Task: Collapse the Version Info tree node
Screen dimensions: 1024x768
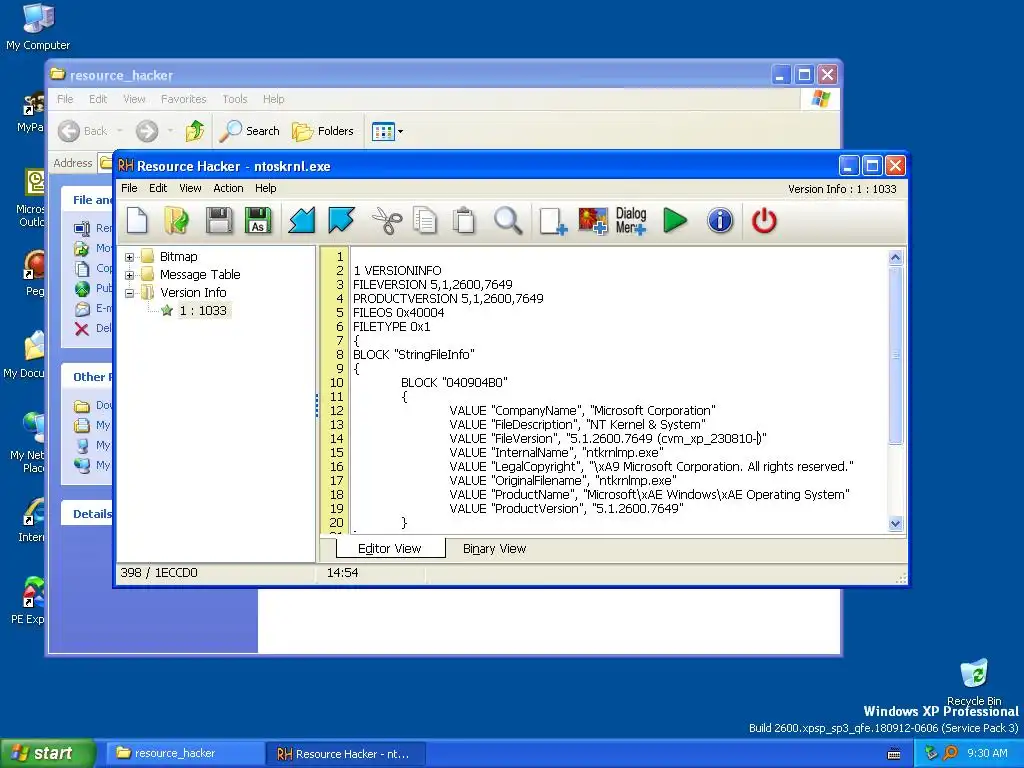Action: click(129, 293)
